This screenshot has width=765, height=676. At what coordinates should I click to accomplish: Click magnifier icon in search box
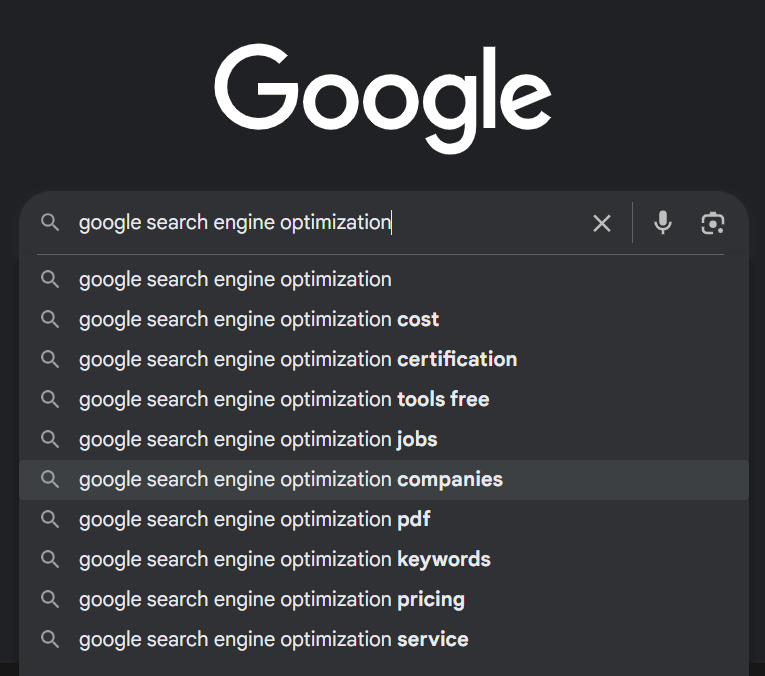pyautogui.click(x=50, y=223)
